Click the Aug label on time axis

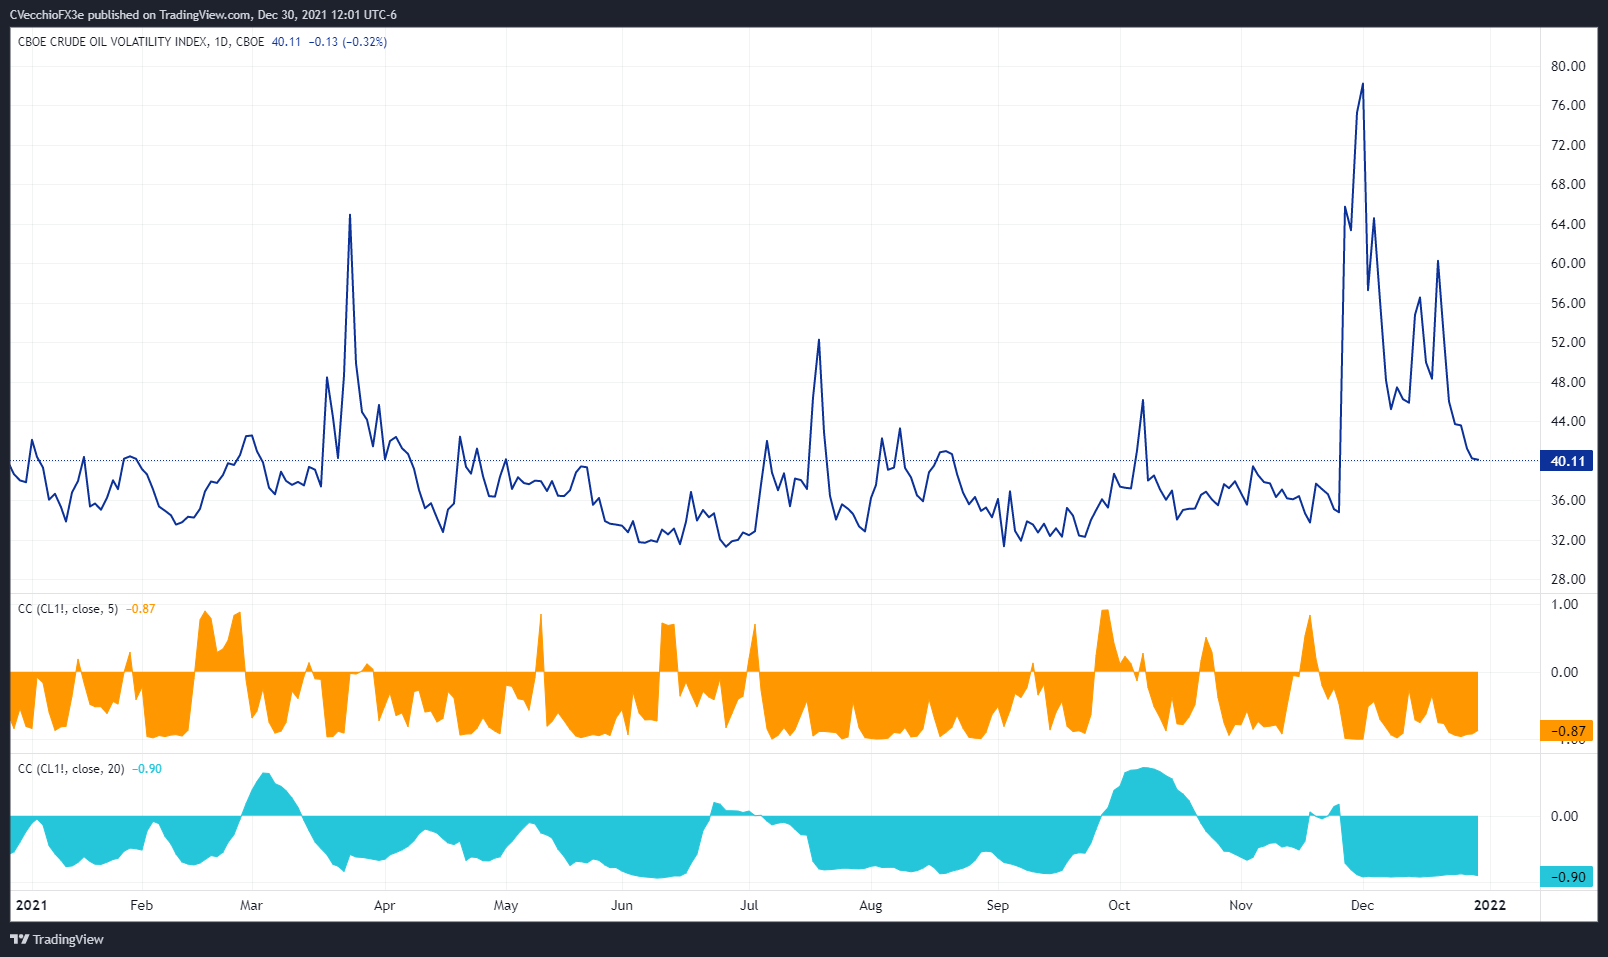[871, 905]
